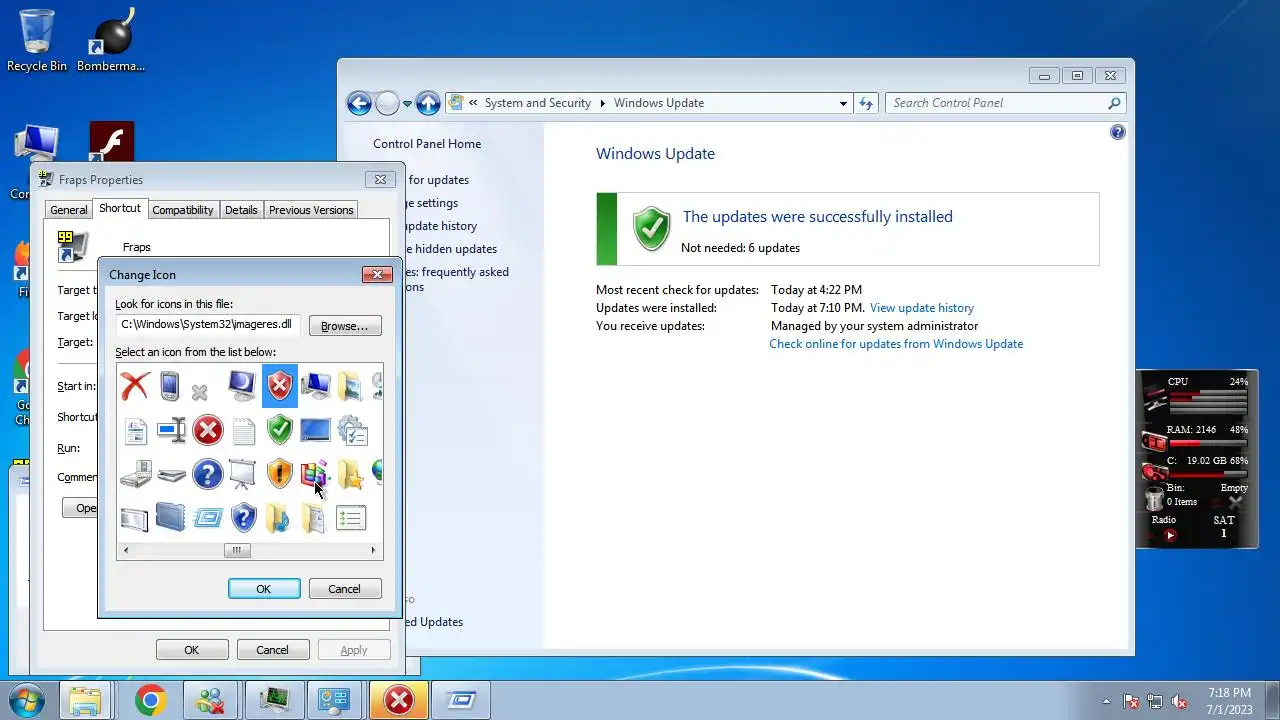
Task: Show hidden tray icons arrow
Action: pyautogui.click(x=1106, y=702)
